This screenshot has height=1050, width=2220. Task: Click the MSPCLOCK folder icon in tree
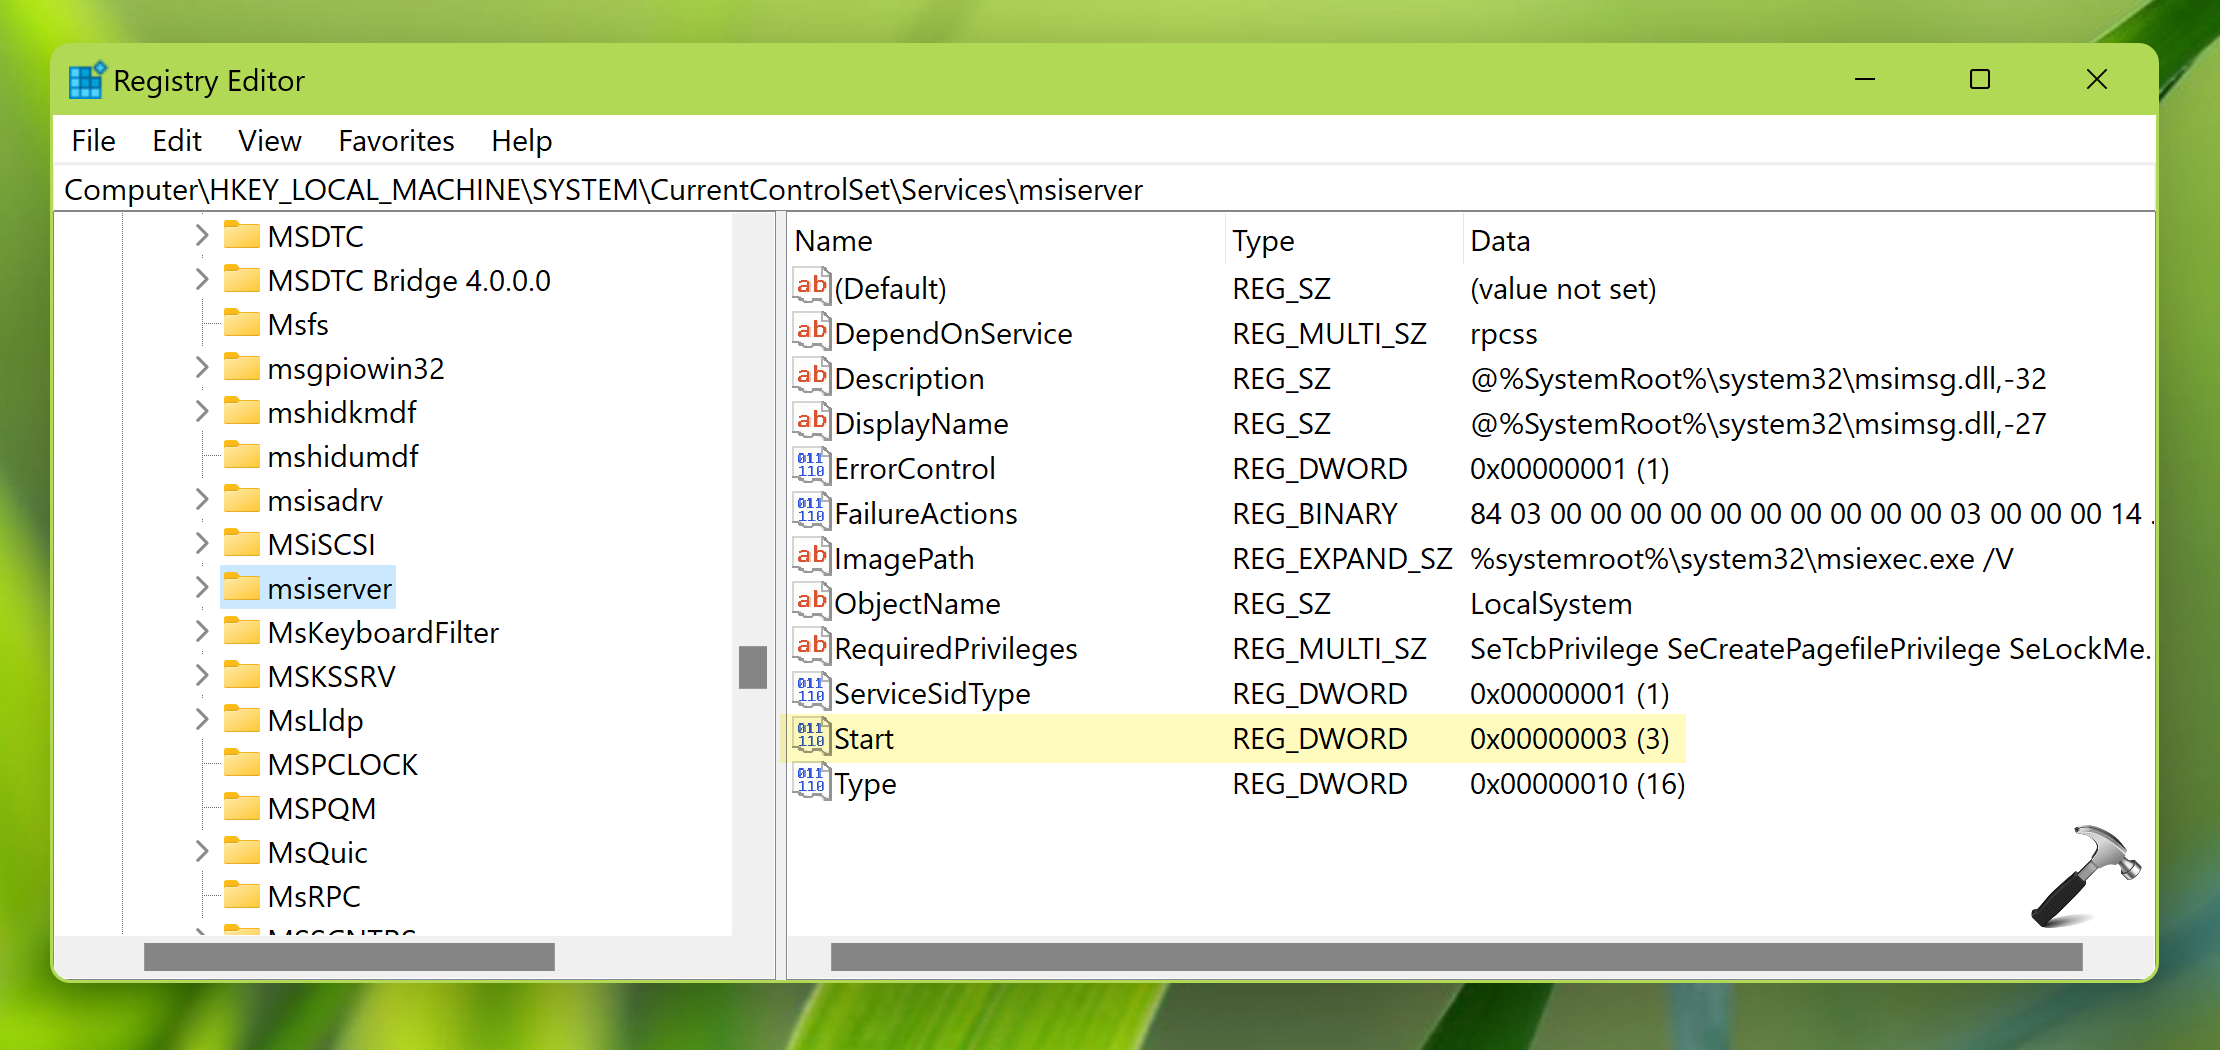(241, 764)
